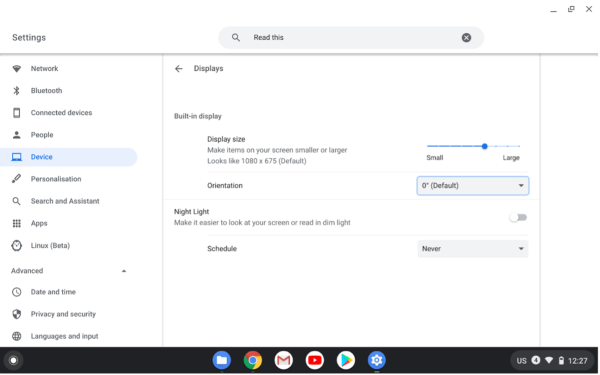Click the Linux (Beta) penguin icon

(x=16, y=245)
